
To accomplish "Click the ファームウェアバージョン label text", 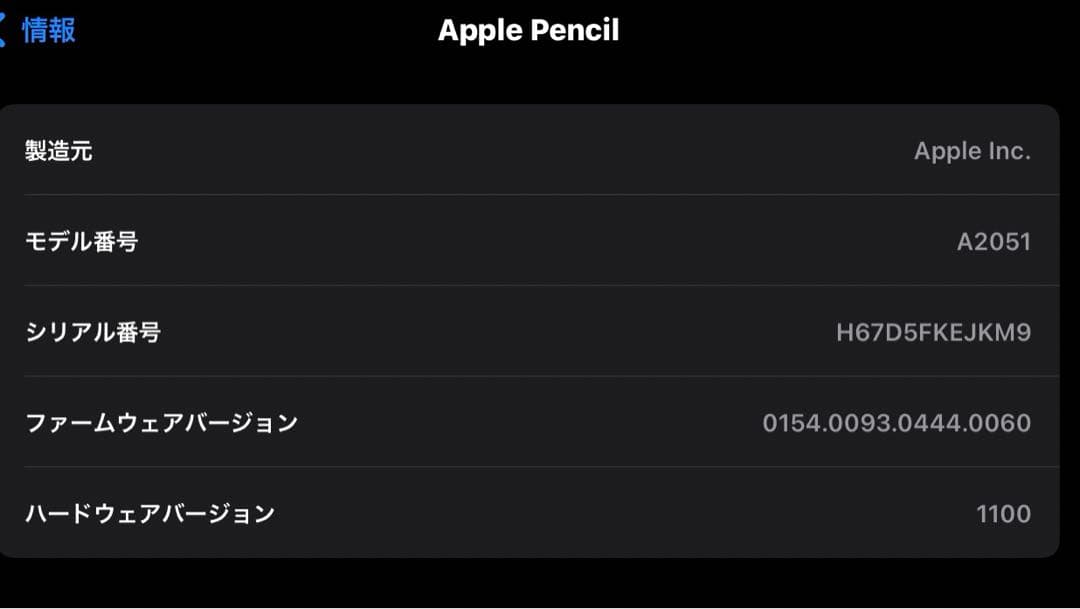I will [x=160, y=423].
